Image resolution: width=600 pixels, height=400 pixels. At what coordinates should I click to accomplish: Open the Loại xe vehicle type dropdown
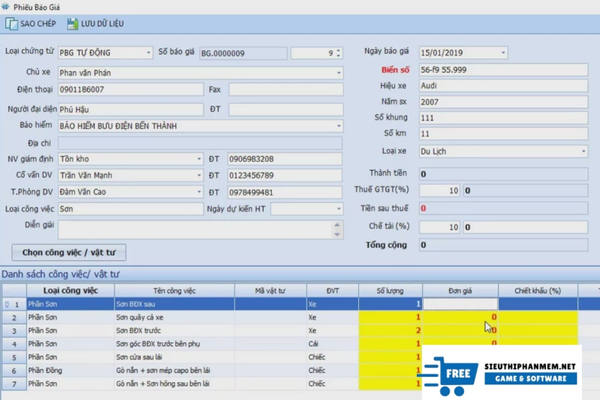click(583, 152)
